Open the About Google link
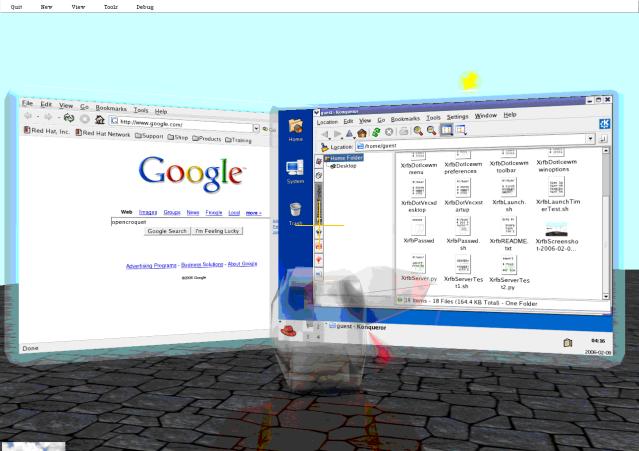The height and width of the screenshot is (451, 639). point(242,264)
